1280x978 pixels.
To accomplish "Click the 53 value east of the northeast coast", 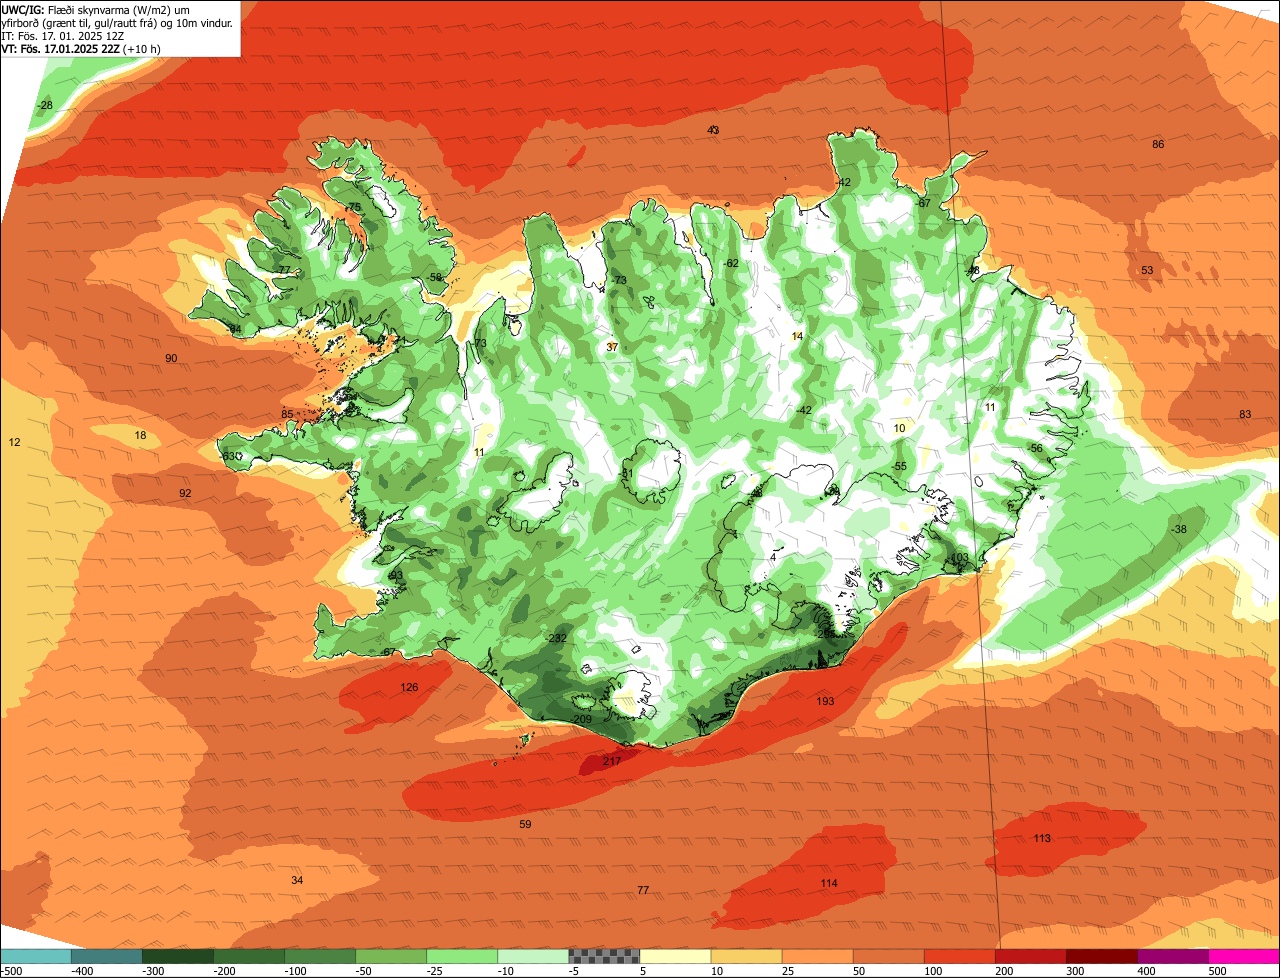I will coord(1147,271).
